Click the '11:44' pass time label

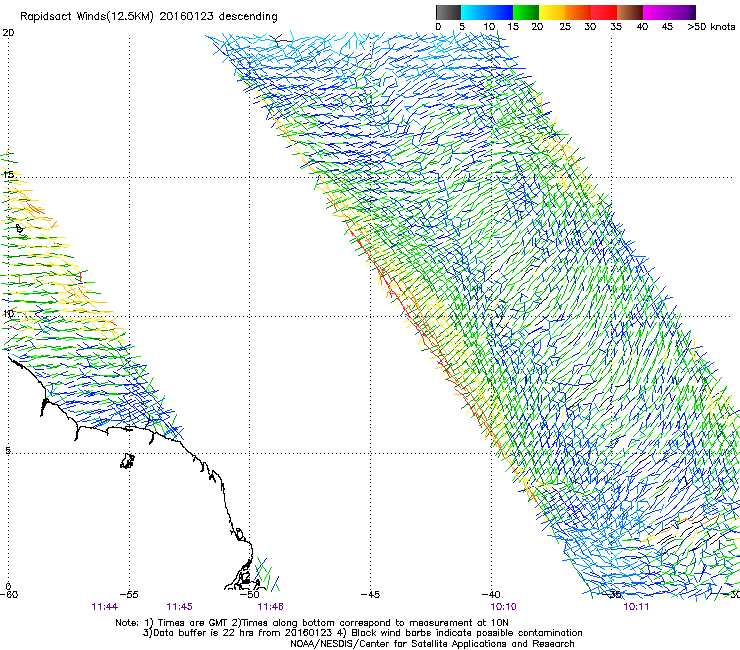[105, 607]
